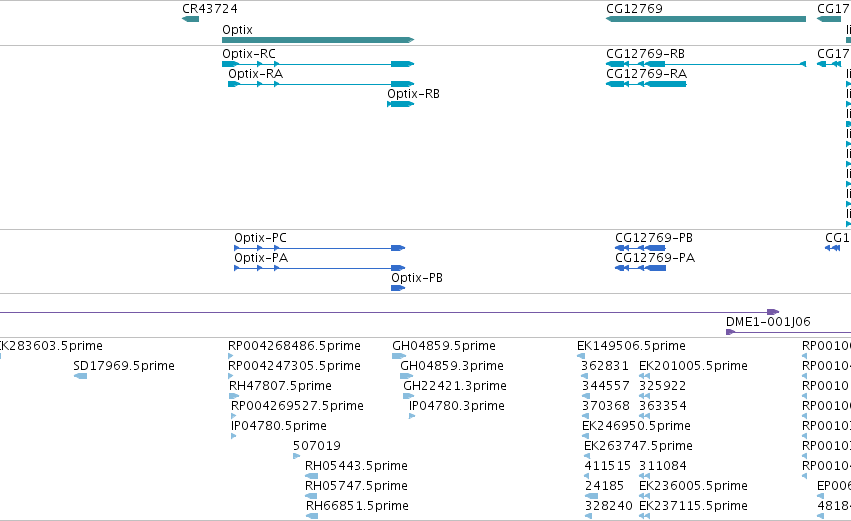851x521 pixels.
Task: Click feature 24185
Action: tap(592, 497)
